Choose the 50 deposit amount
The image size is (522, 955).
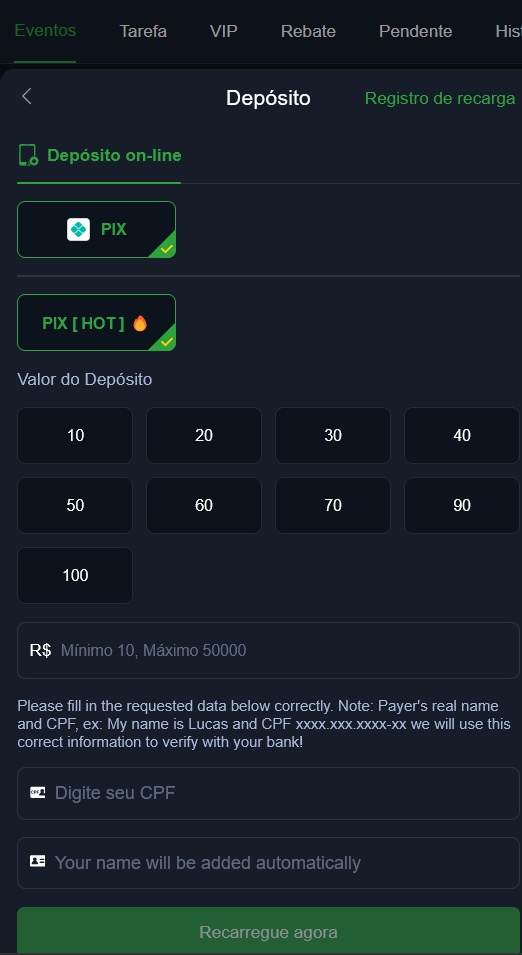pos(75,506)
